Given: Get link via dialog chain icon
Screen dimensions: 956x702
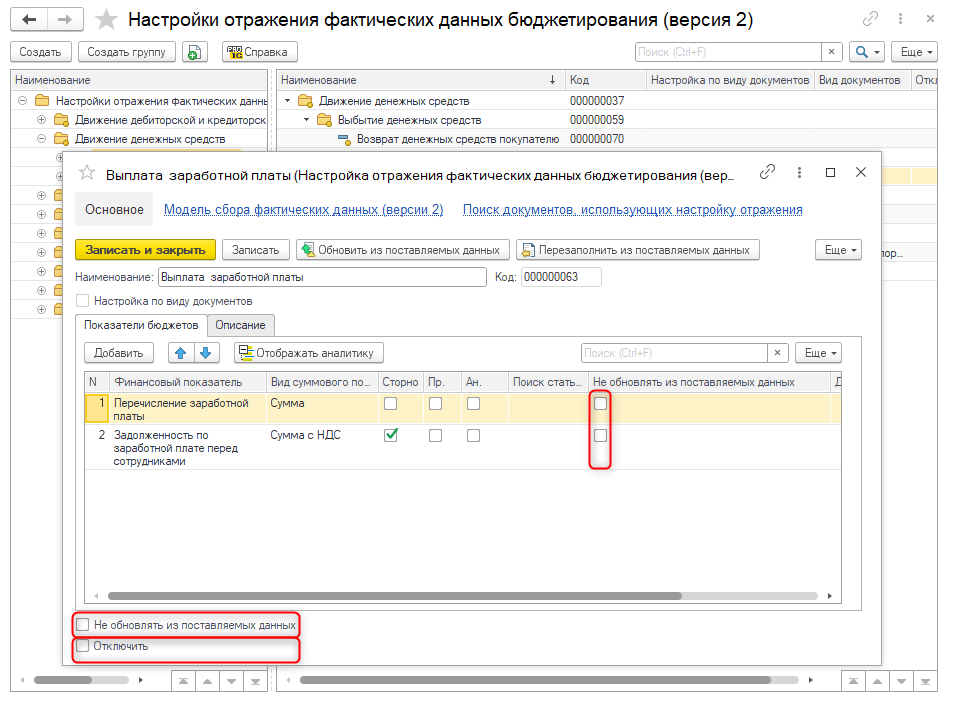Looking at the screenshot, I should [x=767, y=173].
